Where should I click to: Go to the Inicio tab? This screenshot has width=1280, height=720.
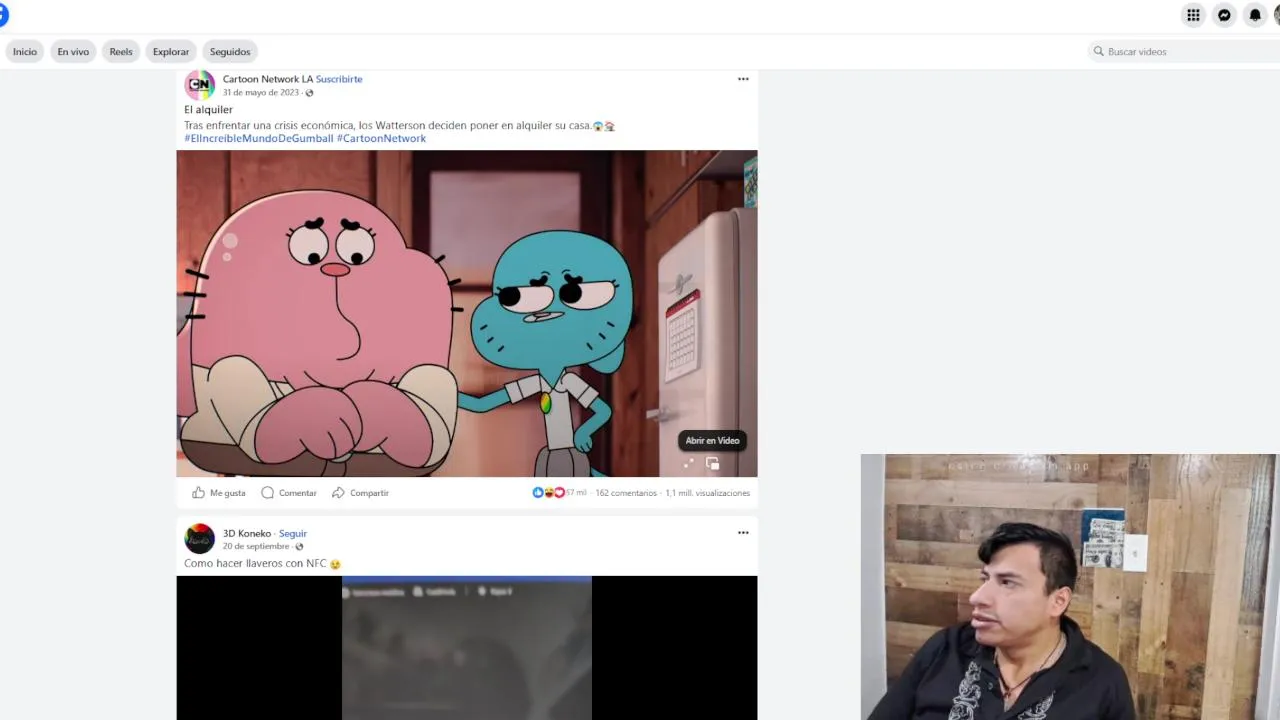point(25,51)
